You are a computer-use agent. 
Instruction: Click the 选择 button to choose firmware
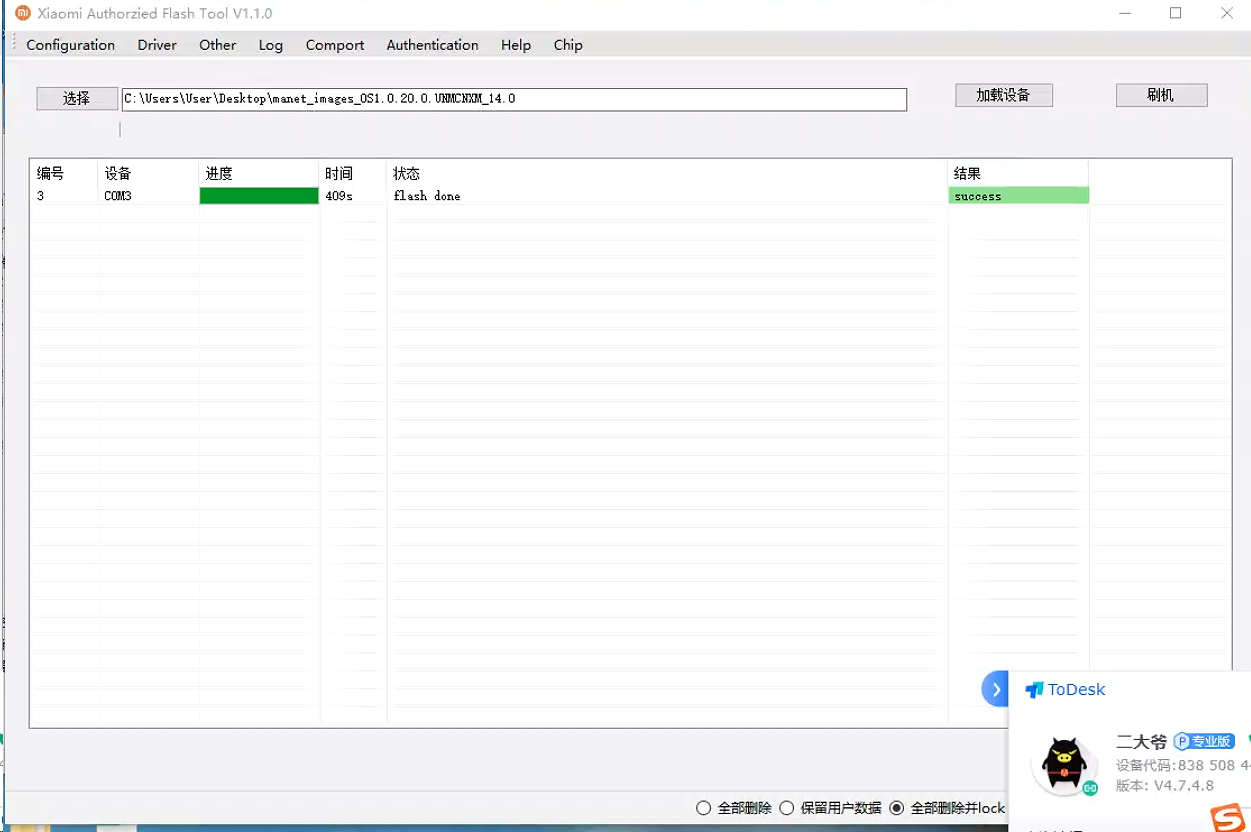pyautogui.click(x=77, y=98)
